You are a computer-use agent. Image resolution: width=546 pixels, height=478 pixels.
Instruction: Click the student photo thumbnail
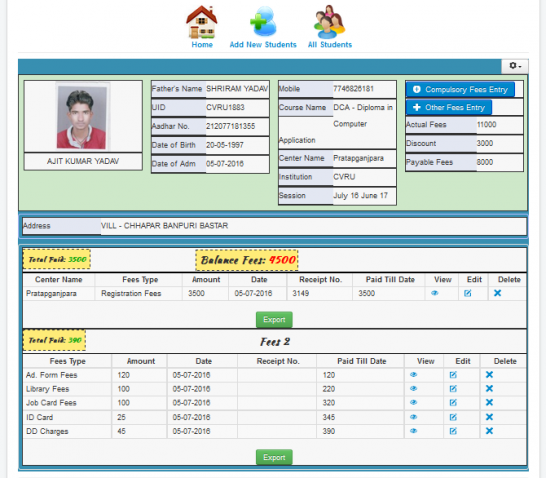point(82,117)
